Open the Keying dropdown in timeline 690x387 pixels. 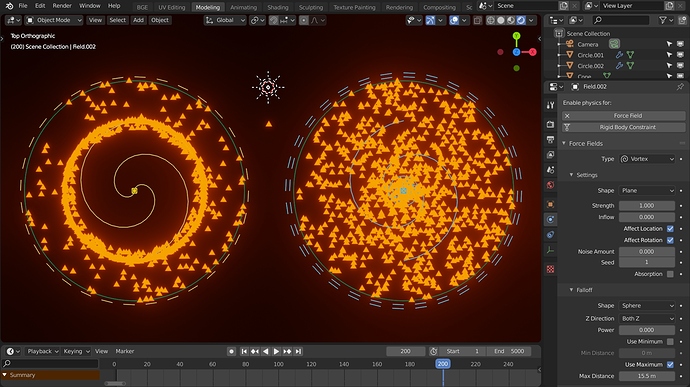[x=76, y=351]
